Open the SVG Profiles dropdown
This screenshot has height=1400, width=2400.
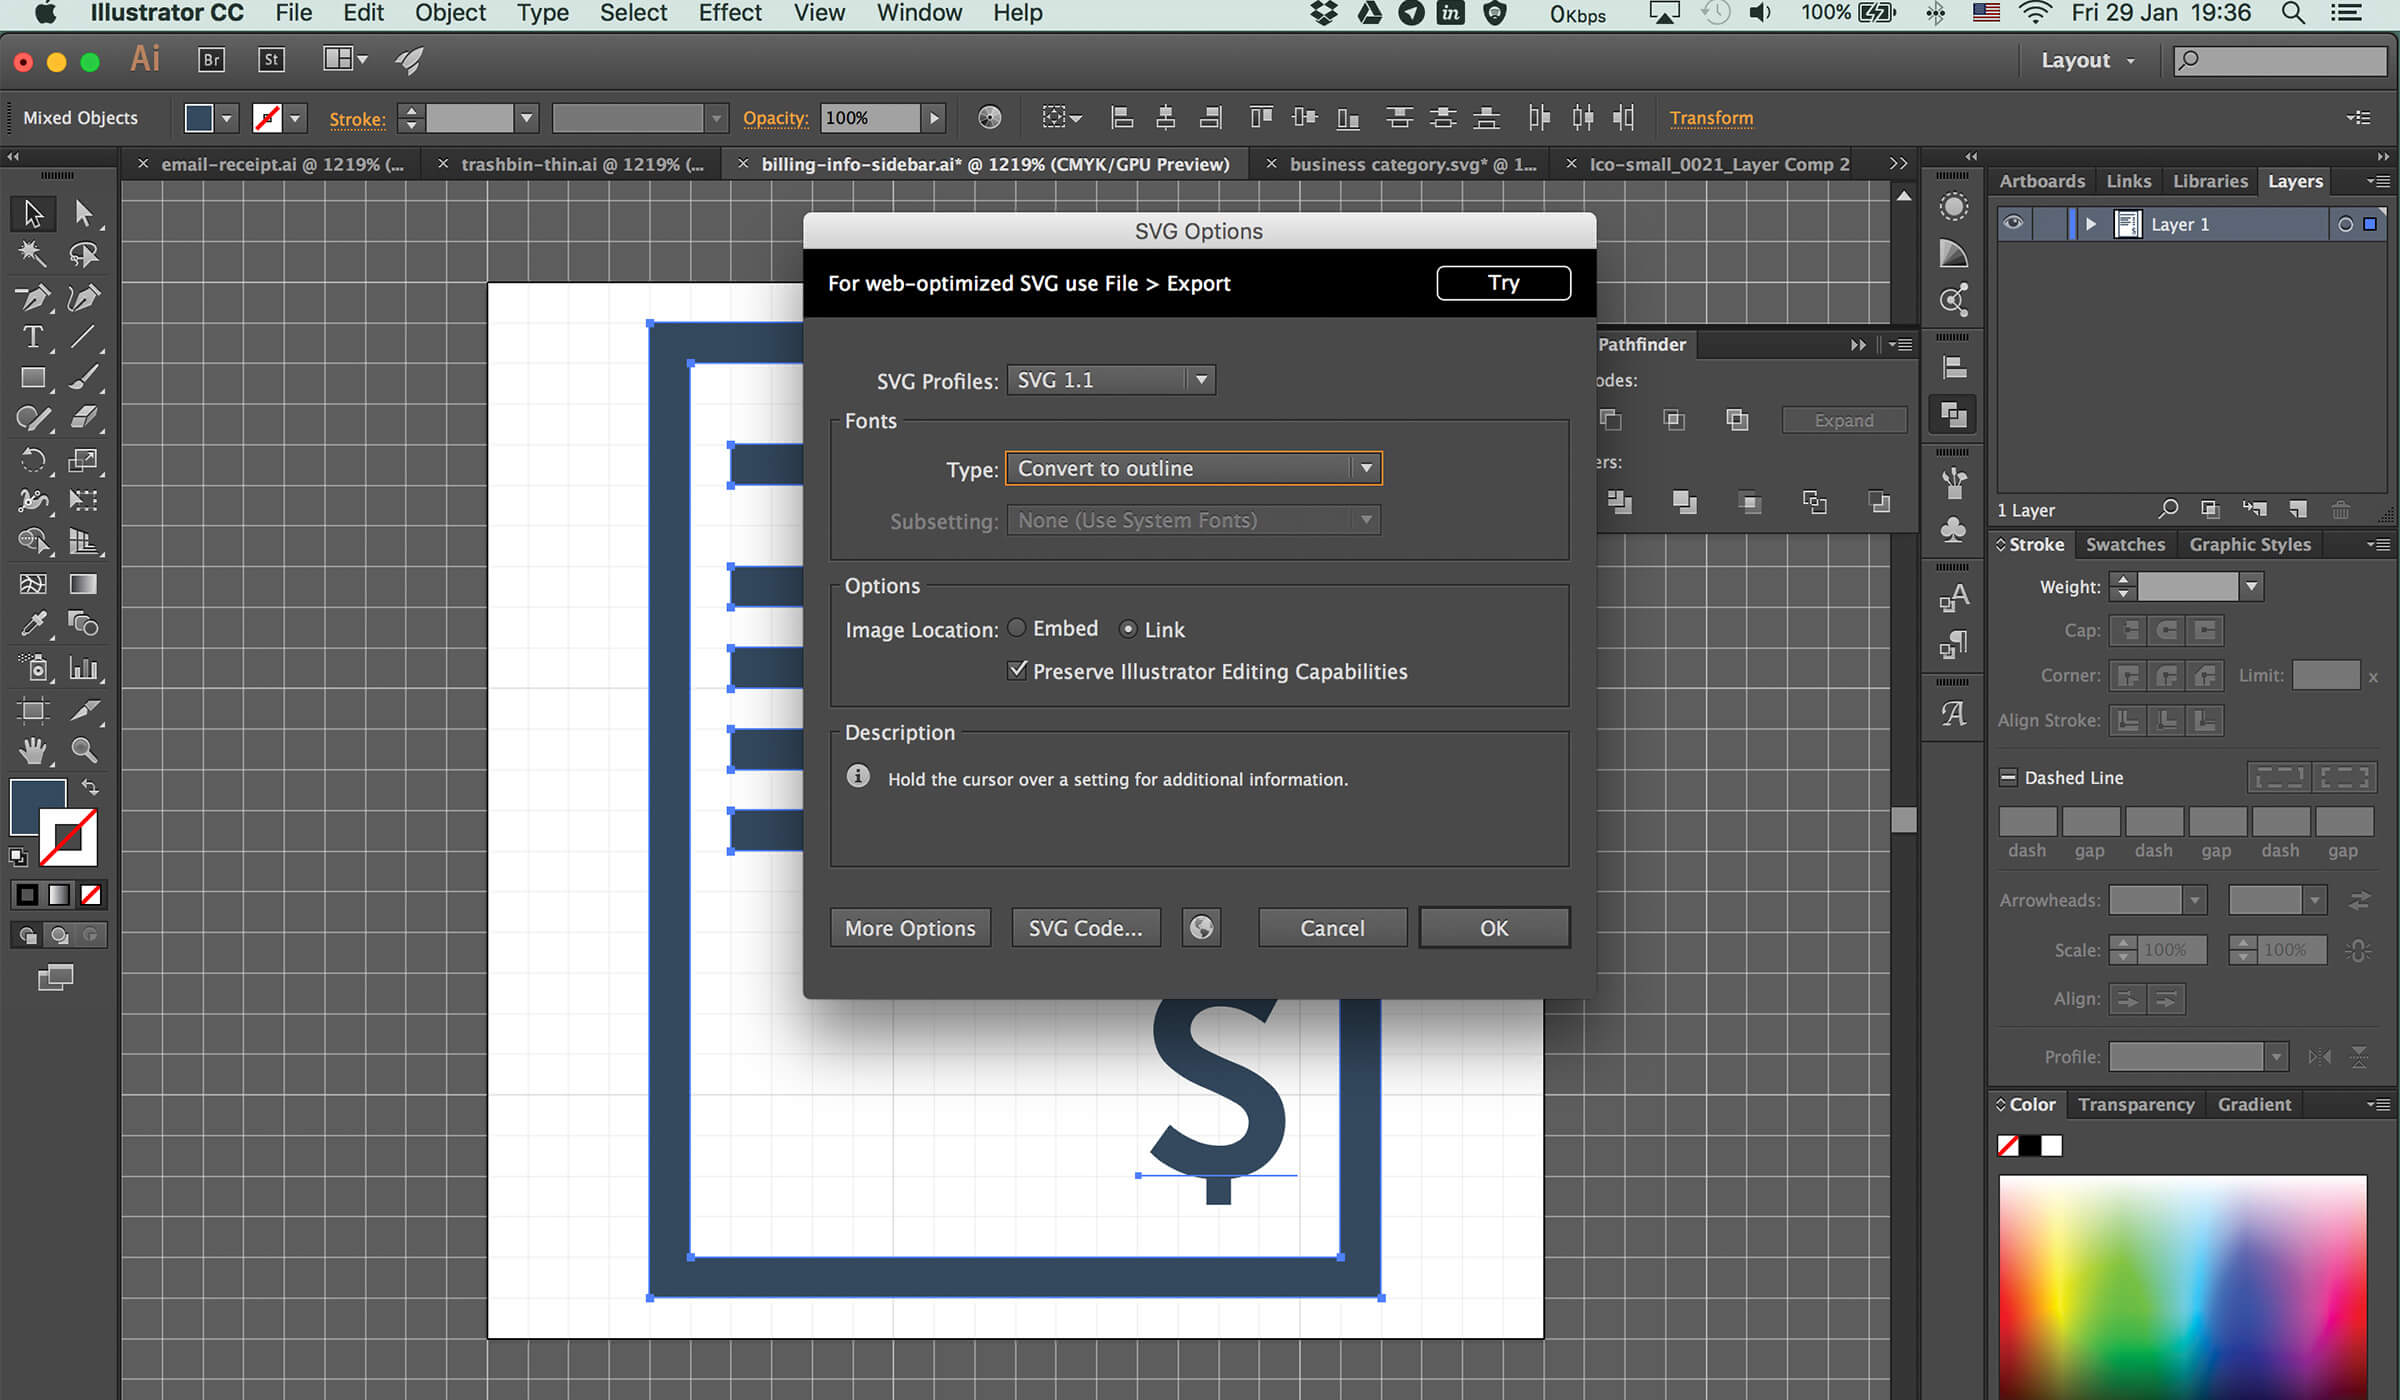click(x=1111, y=380)
